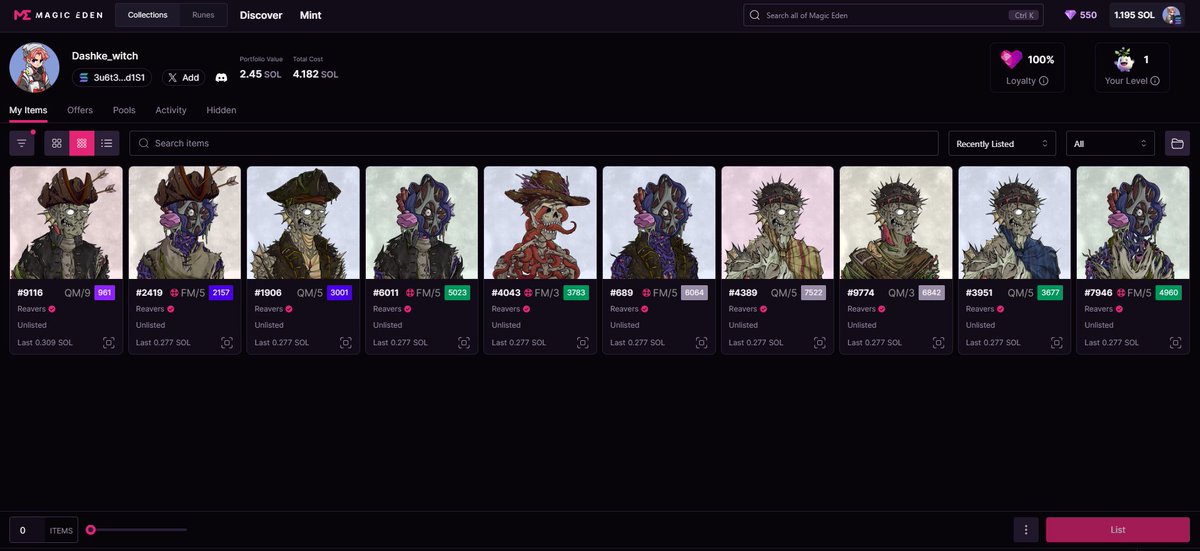This screenshot has width=1200, height=551.
Task: Click Reavers collection link under #9774
Action: pyautogui.click(x=861, y=309)
